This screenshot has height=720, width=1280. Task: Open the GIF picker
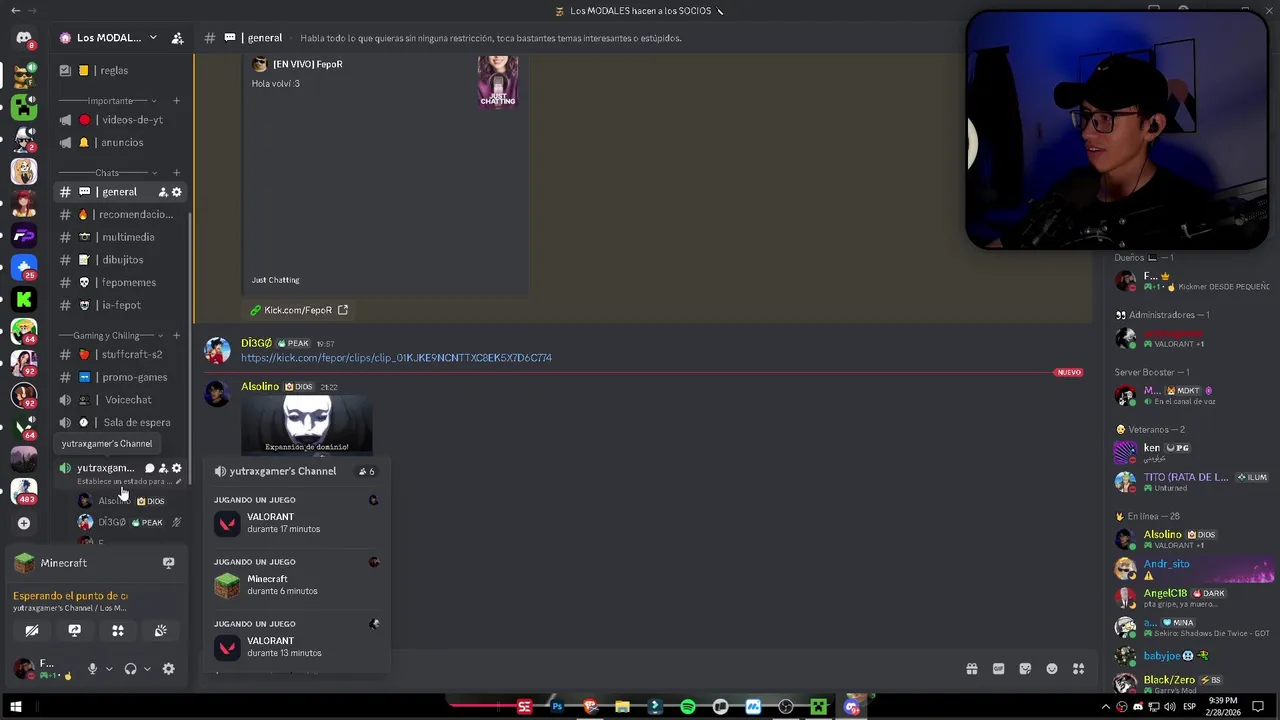[x=998, y=669]
